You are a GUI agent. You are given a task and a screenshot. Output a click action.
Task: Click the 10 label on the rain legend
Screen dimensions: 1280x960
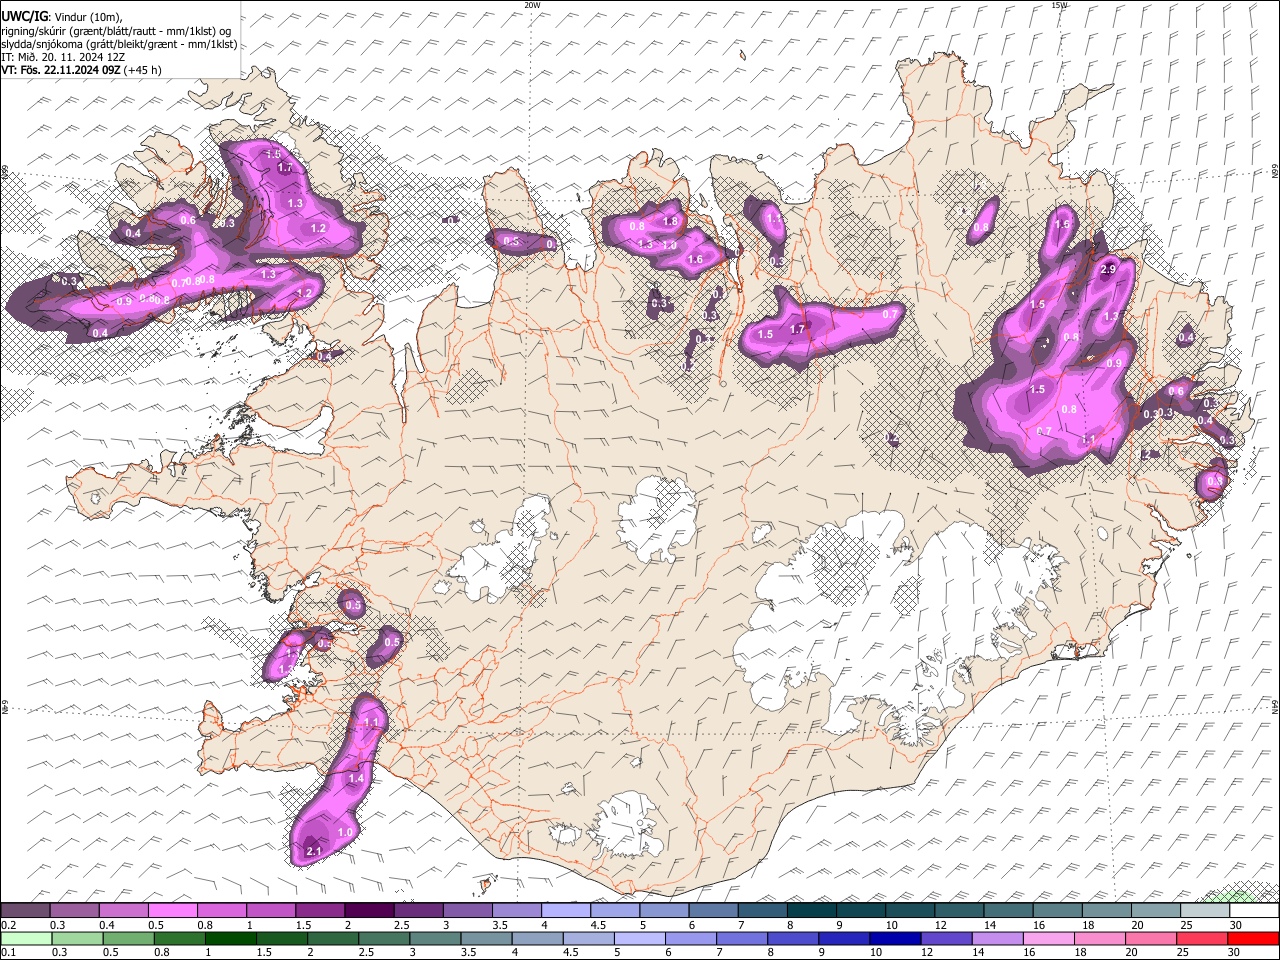click(875, 952)
